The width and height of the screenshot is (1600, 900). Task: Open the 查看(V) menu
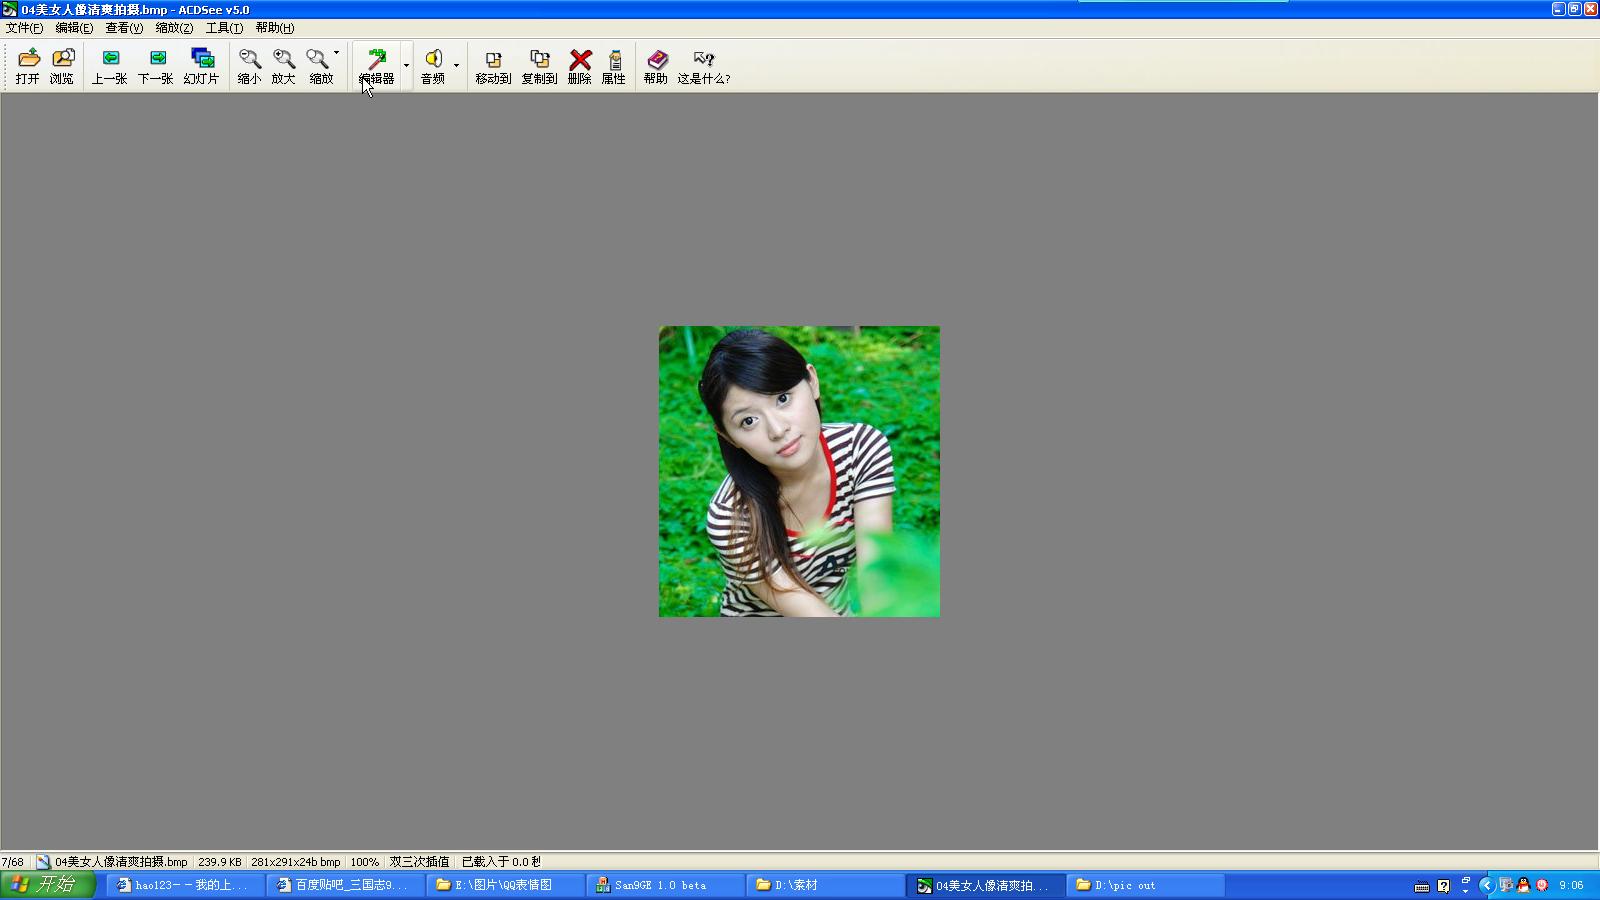[x=124, y=28]
